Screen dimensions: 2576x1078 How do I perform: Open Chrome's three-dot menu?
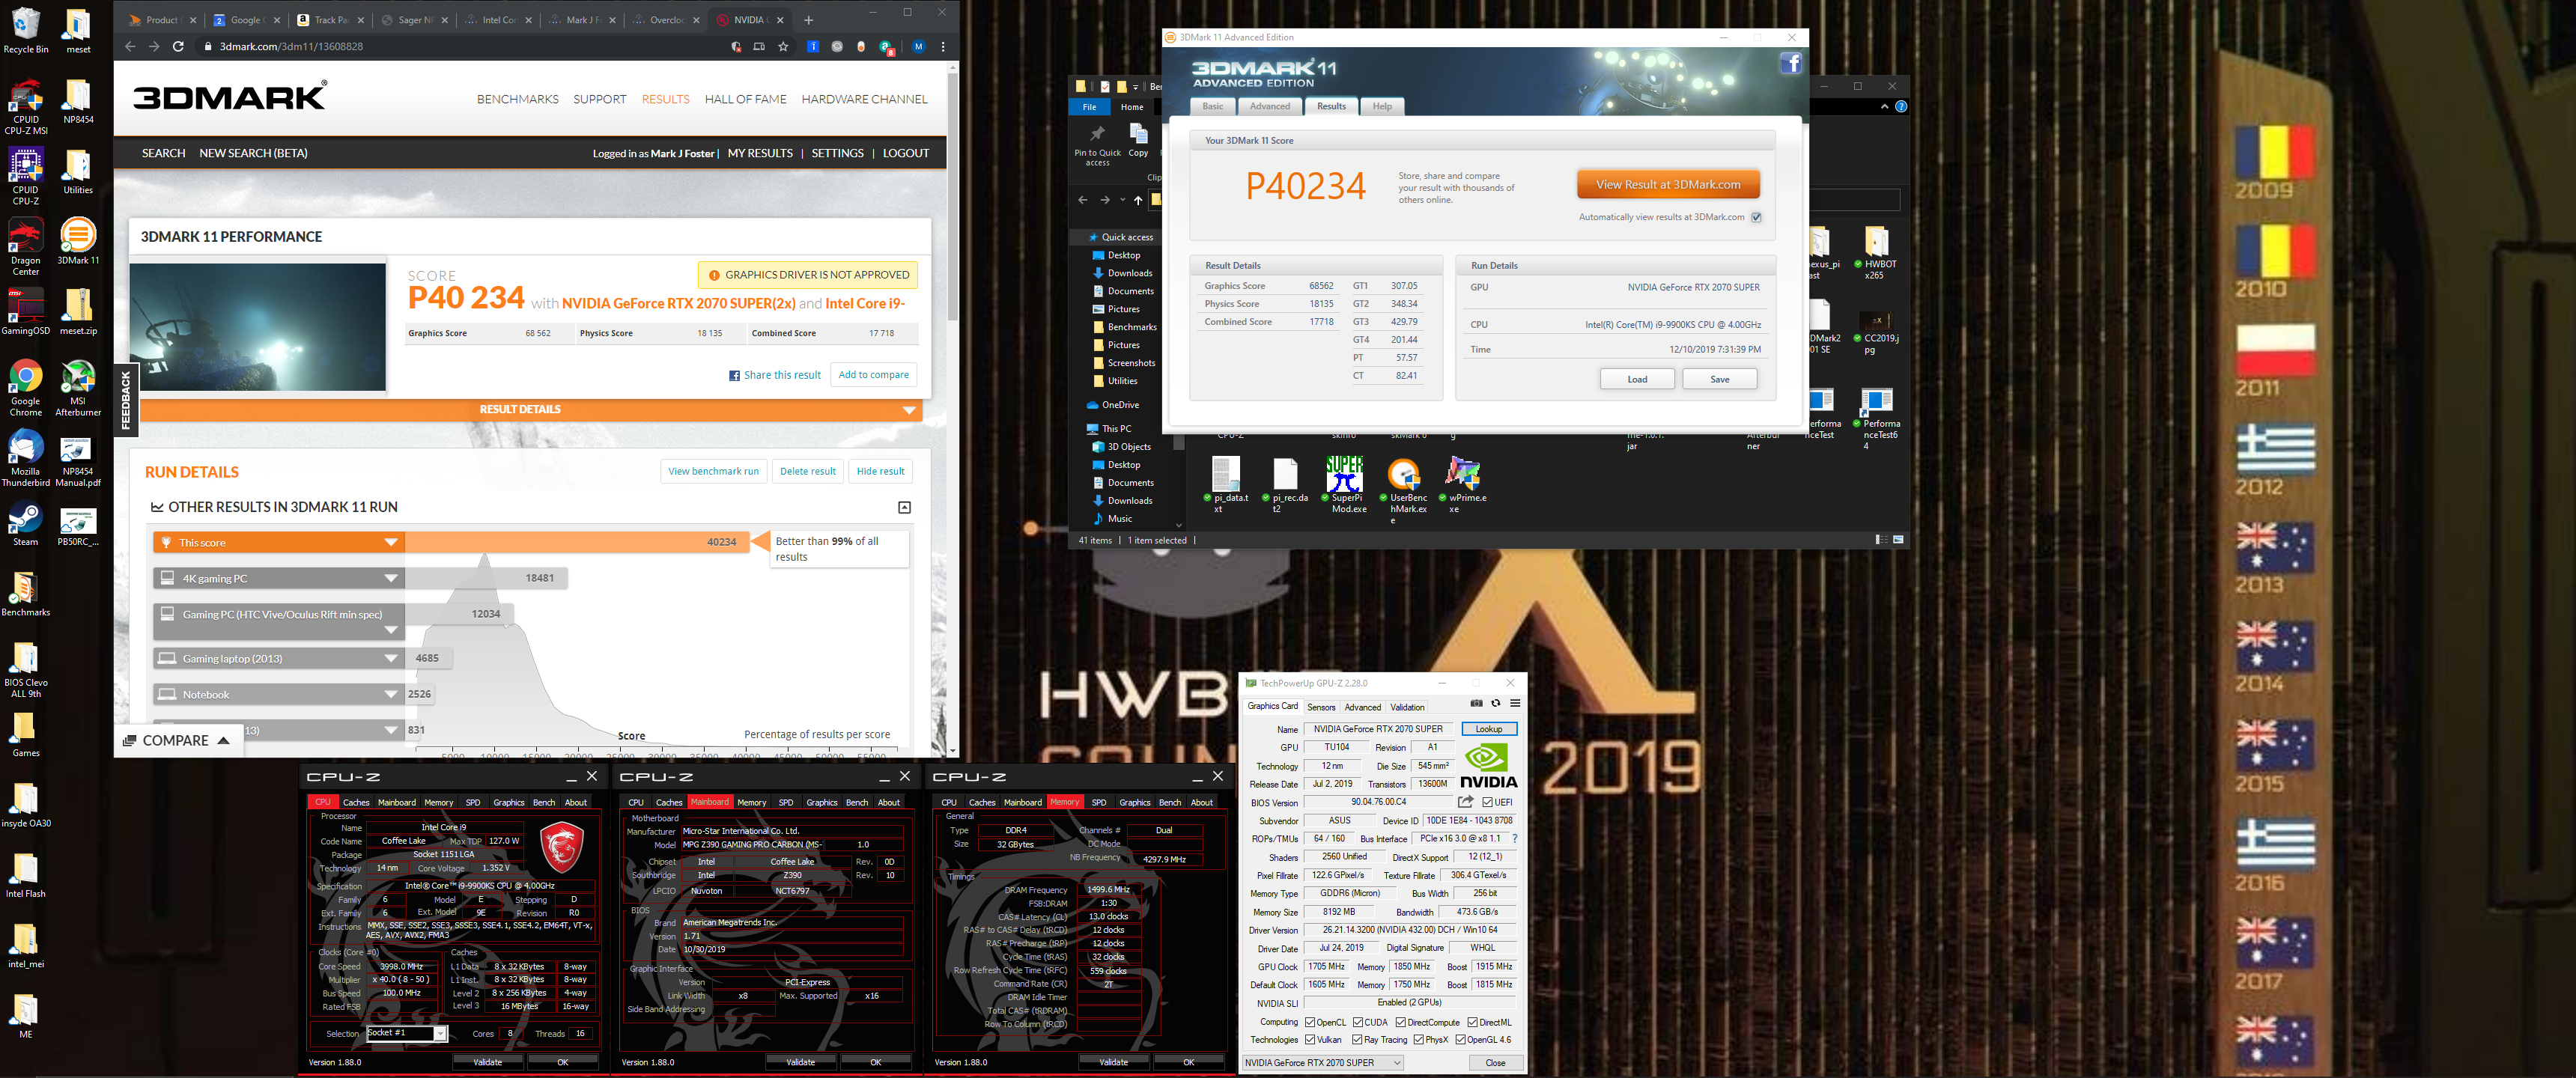[942, 46]
